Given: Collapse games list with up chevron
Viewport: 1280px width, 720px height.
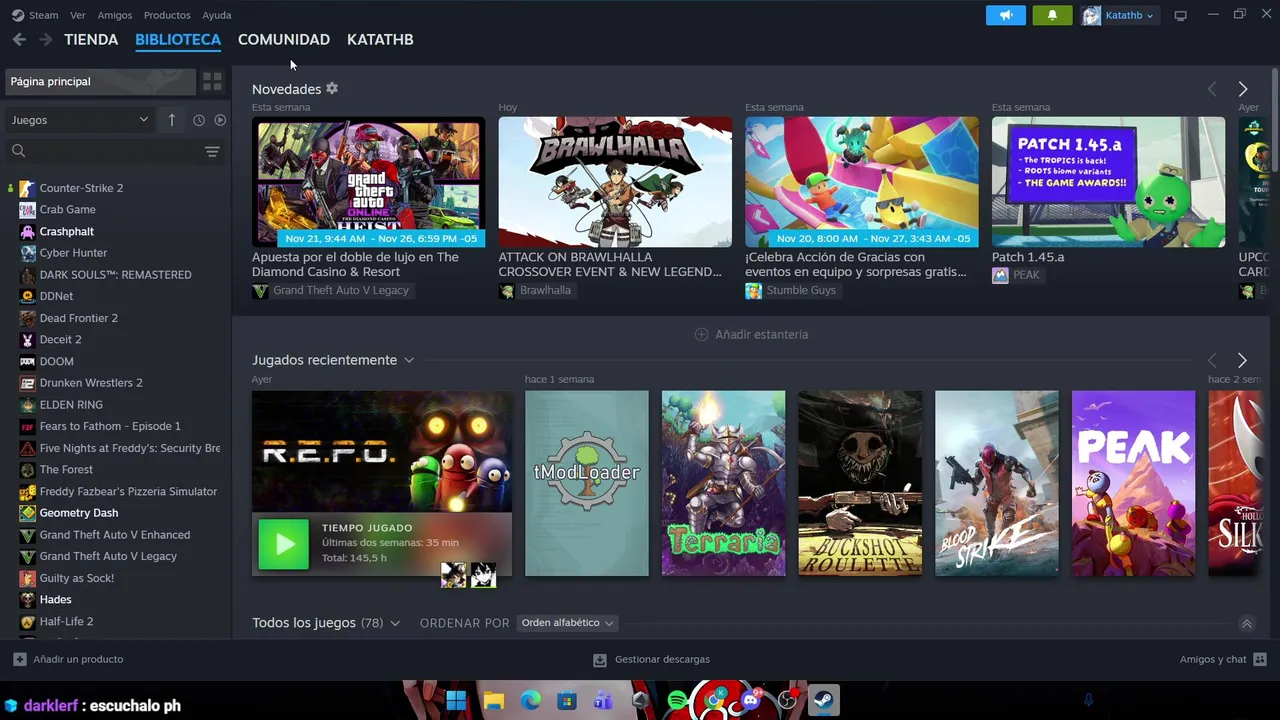Looking at the screenshot, I should (x=1246, y=623).
